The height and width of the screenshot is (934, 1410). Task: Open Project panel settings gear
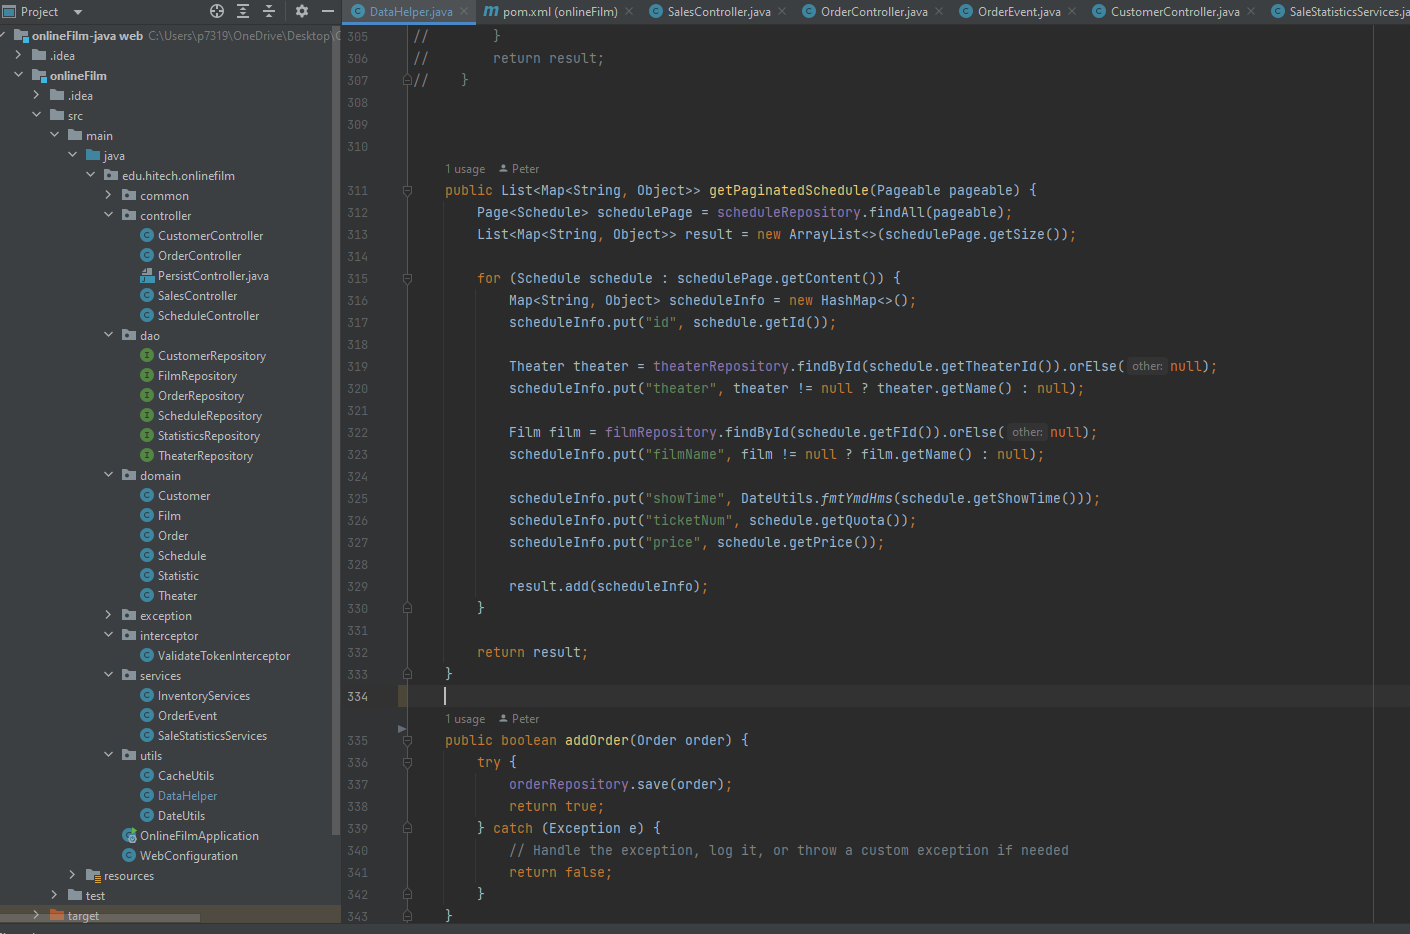(x=301, y=11)
